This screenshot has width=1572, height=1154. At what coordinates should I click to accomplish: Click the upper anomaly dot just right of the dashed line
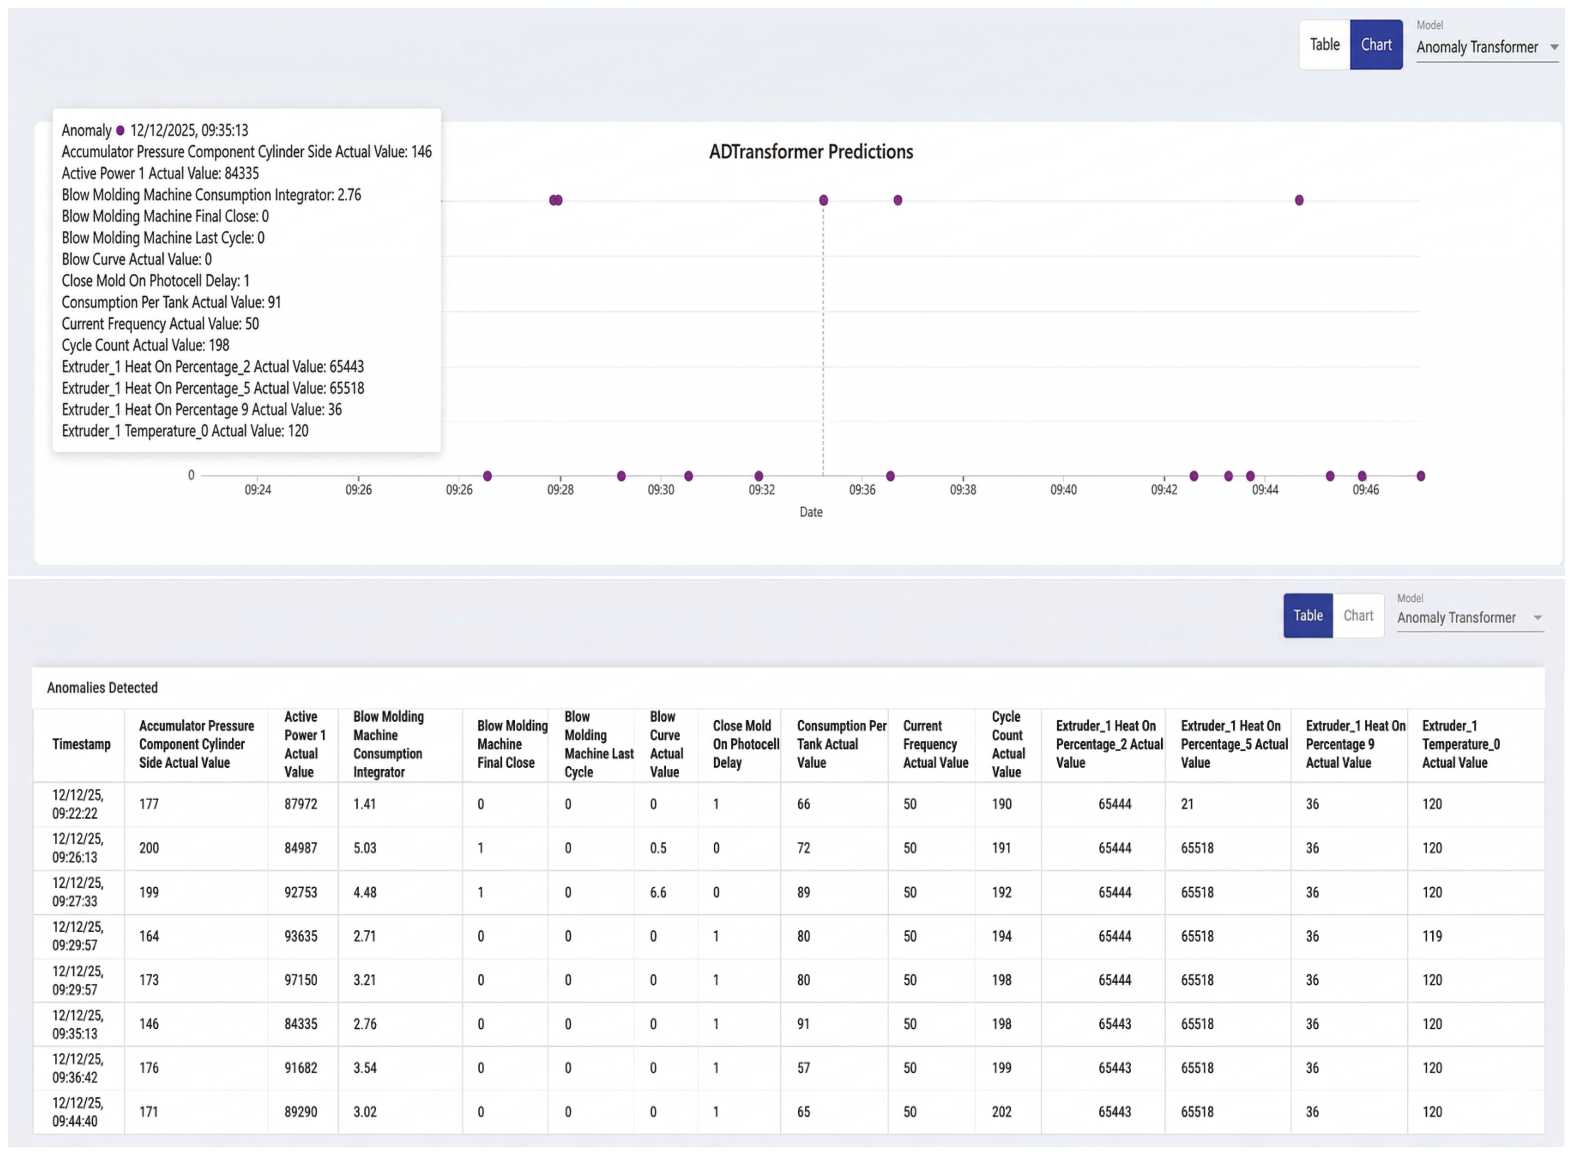click(898, 200)
